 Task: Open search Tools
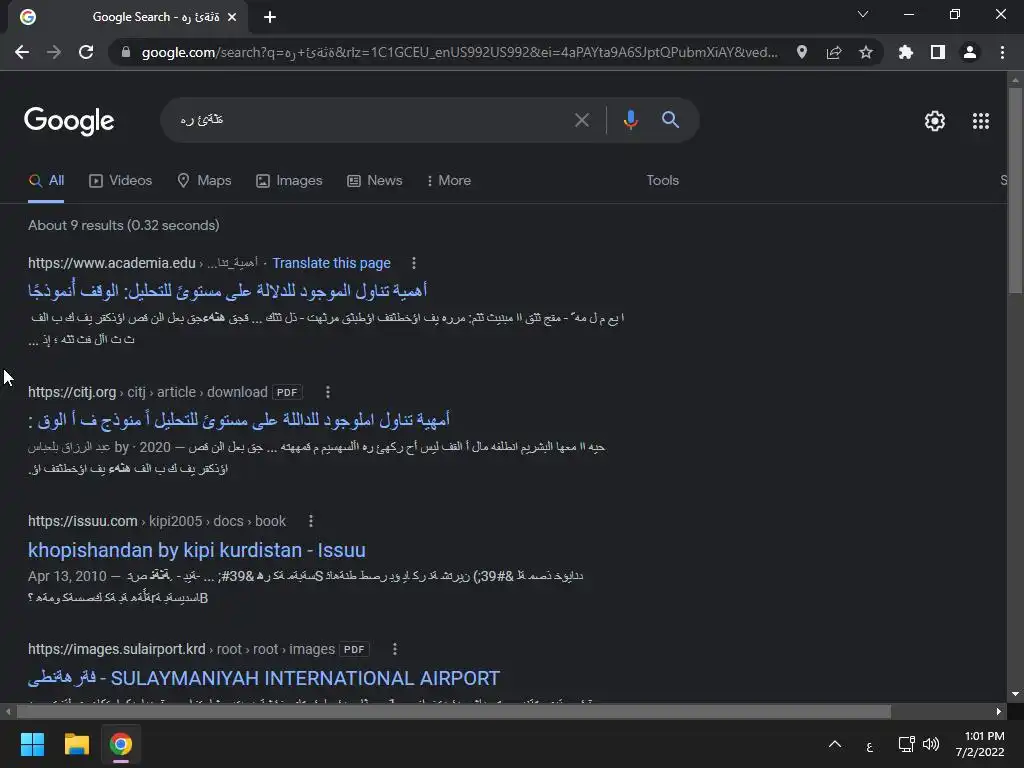click(x=663, y=180)
